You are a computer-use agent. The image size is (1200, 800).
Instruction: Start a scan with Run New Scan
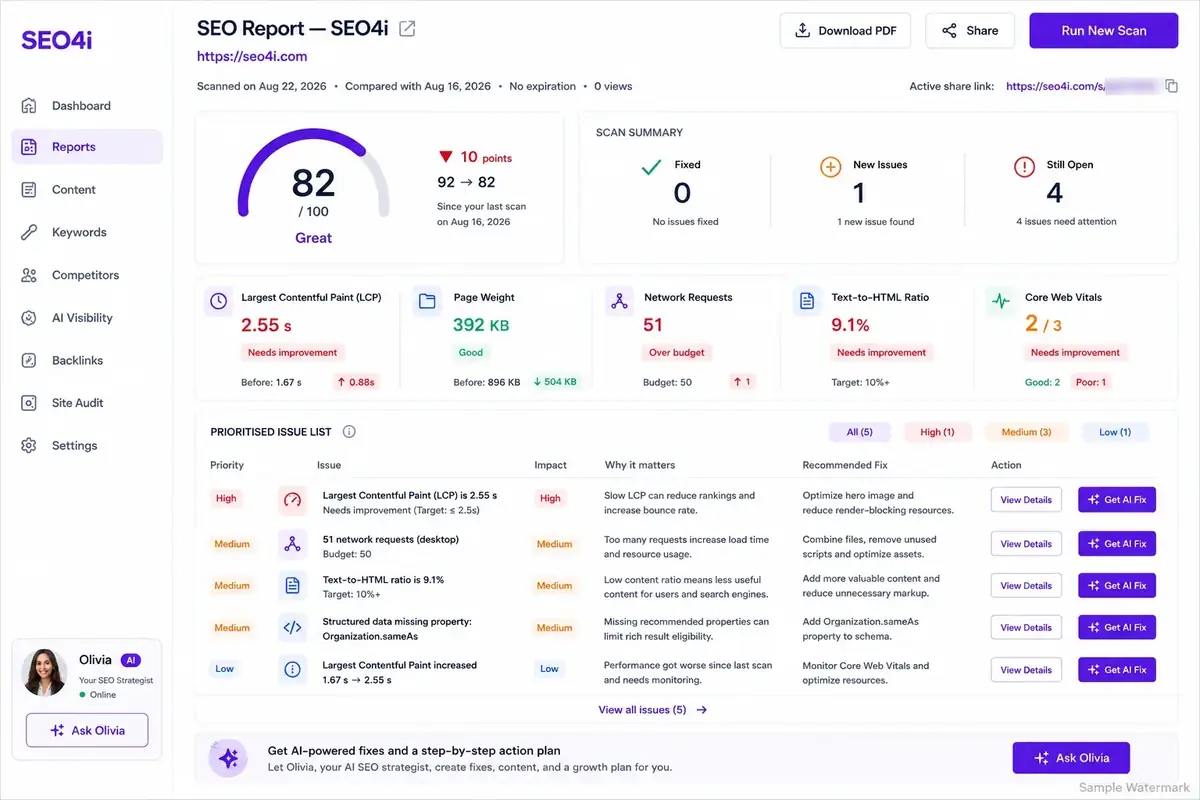[1104, 31]
